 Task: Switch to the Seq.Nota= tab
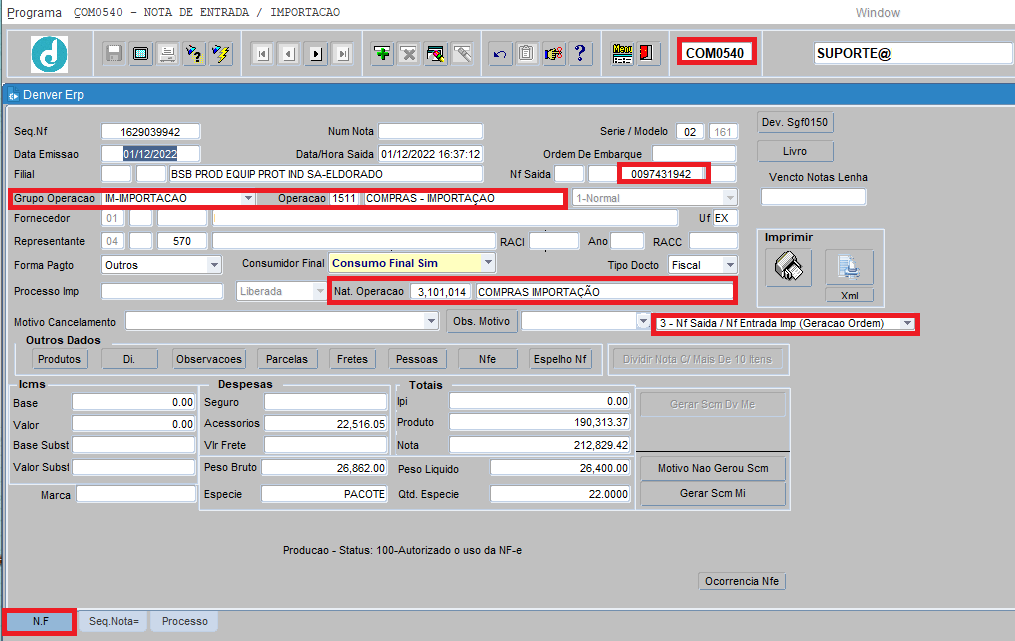[x=114, y=622]
